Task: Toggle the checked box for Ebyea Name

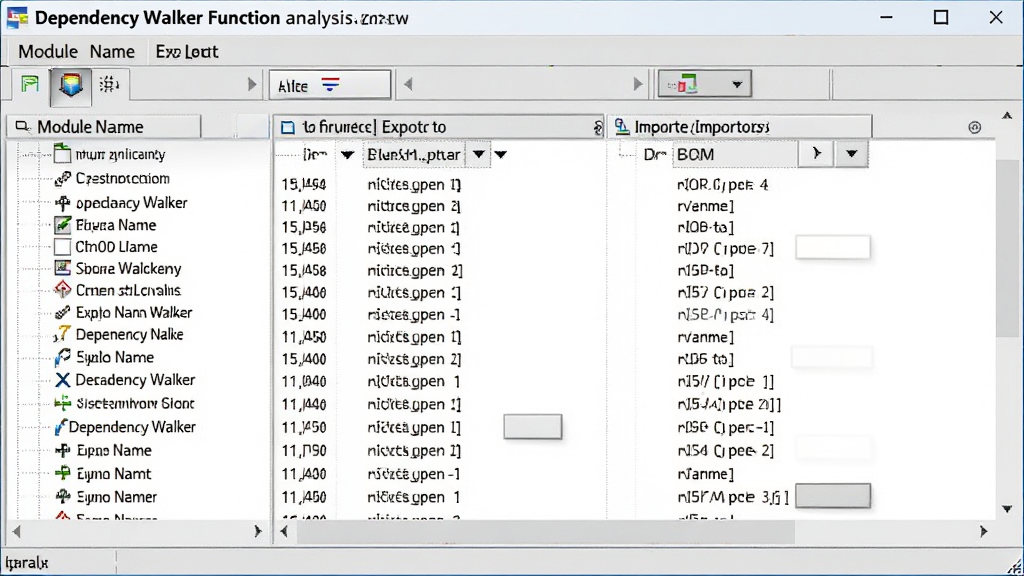Action: [63, 225]
